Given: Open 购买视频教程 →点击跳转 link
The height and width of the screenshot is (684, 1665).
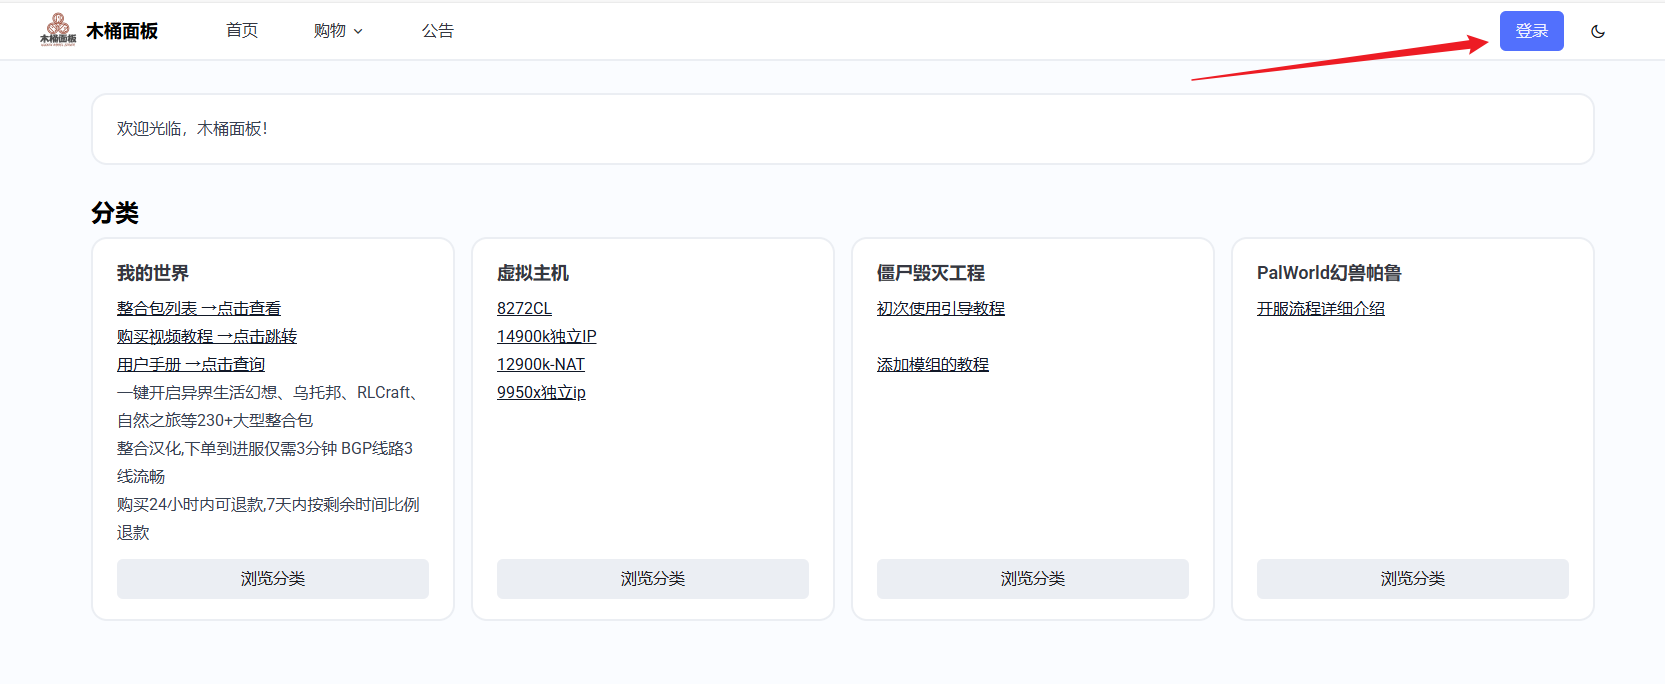Looking at the screenshot, I should coord(207,337).
